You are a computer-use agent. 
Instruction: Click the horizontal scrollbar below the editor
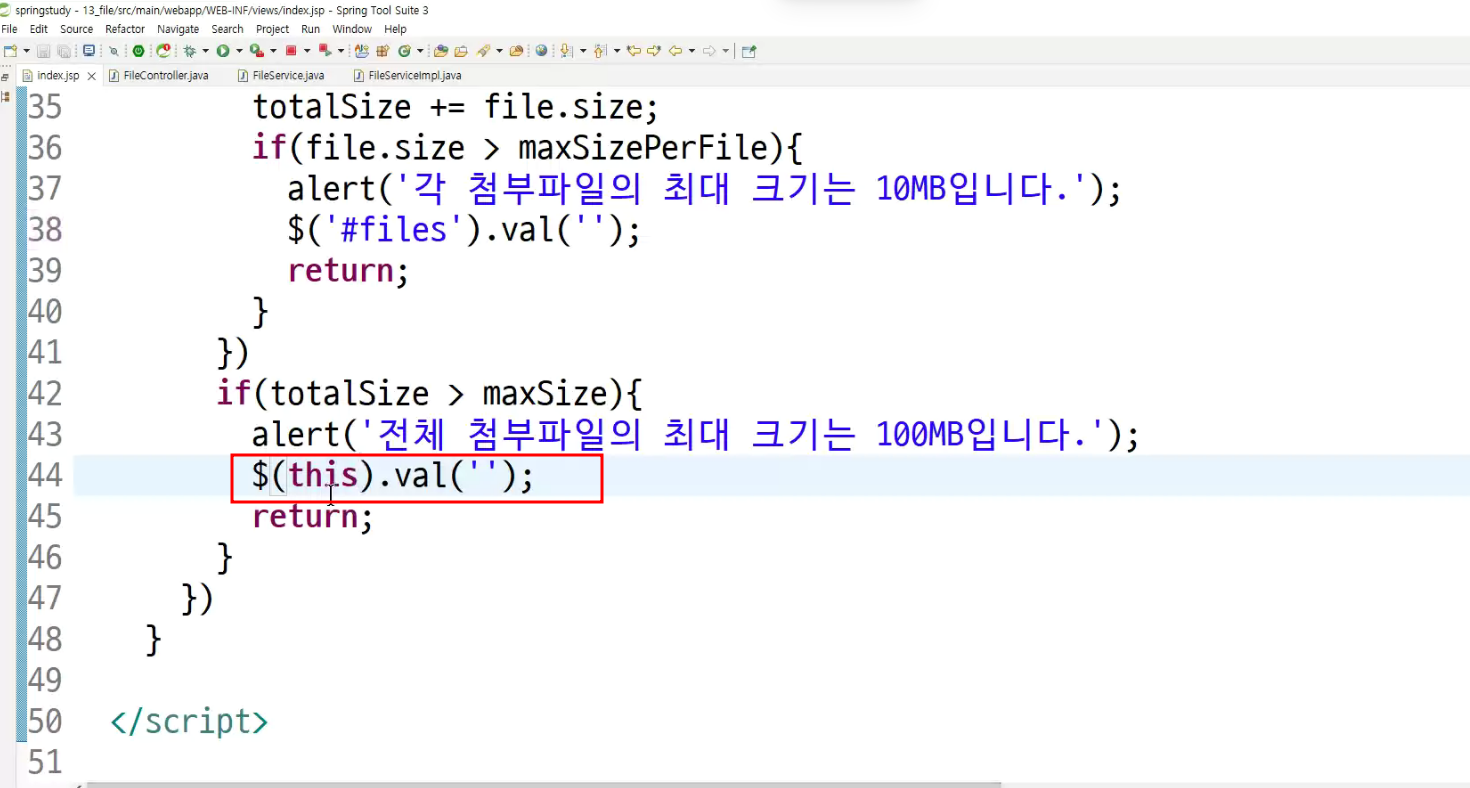pyautogui.click(x=544, y=785)
